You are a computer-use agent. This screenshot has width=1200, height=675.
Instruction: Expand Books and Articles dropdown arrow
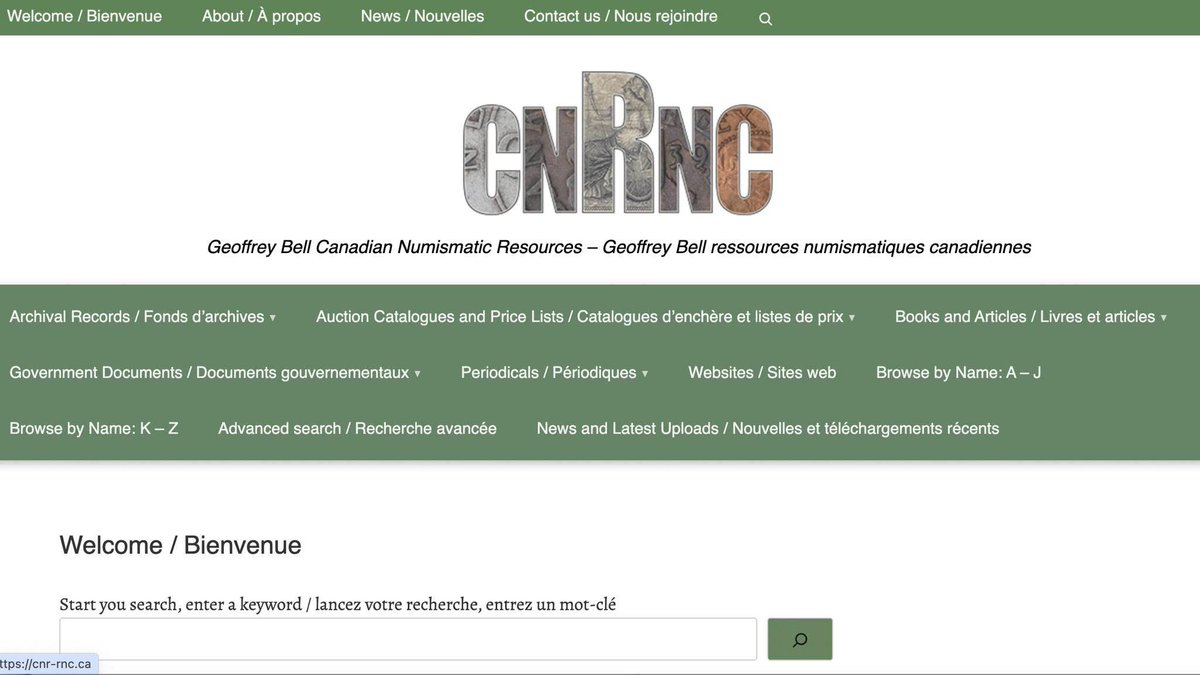[x=1163, y=318]
